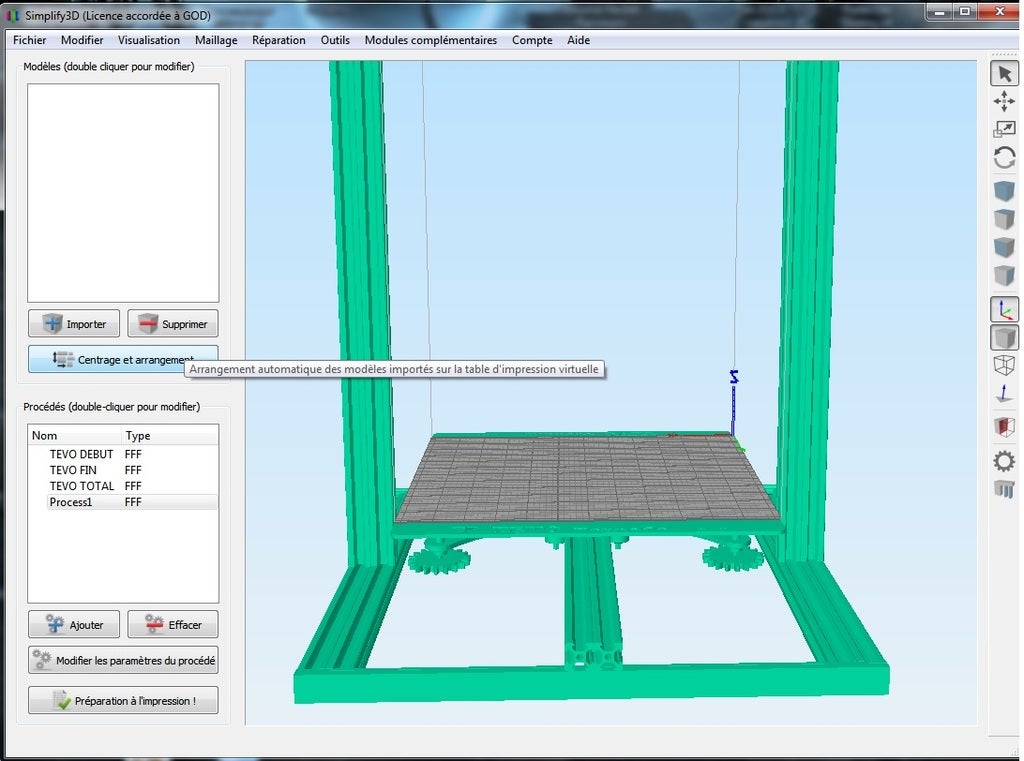
Task: Minimize the Simplify3D window
Action: 940,11
